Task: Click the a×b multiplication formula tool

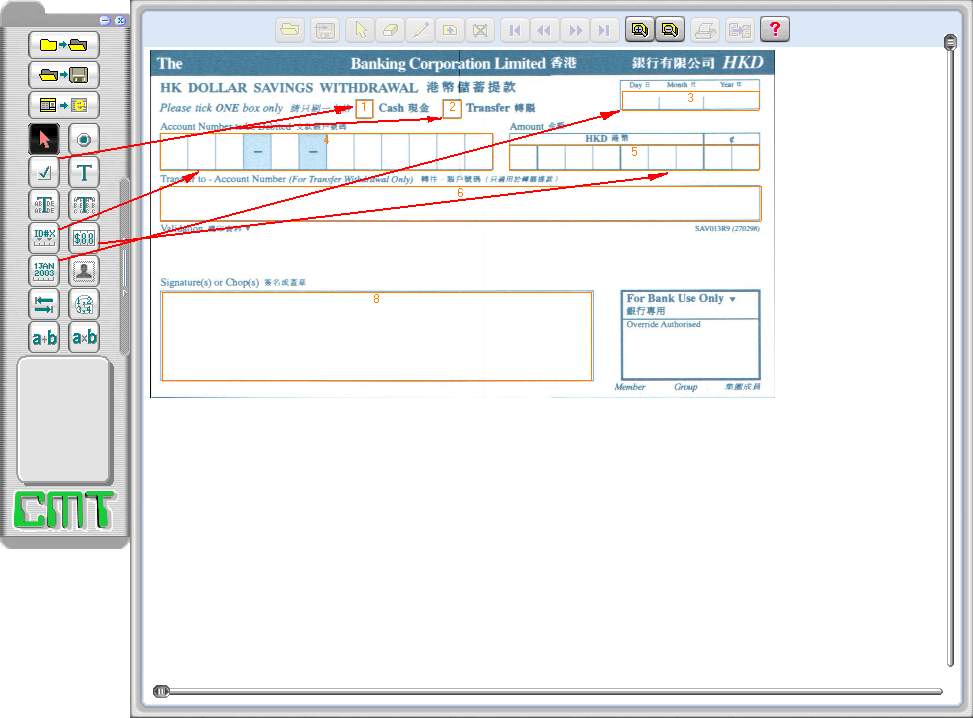Action: pos(84,337)
